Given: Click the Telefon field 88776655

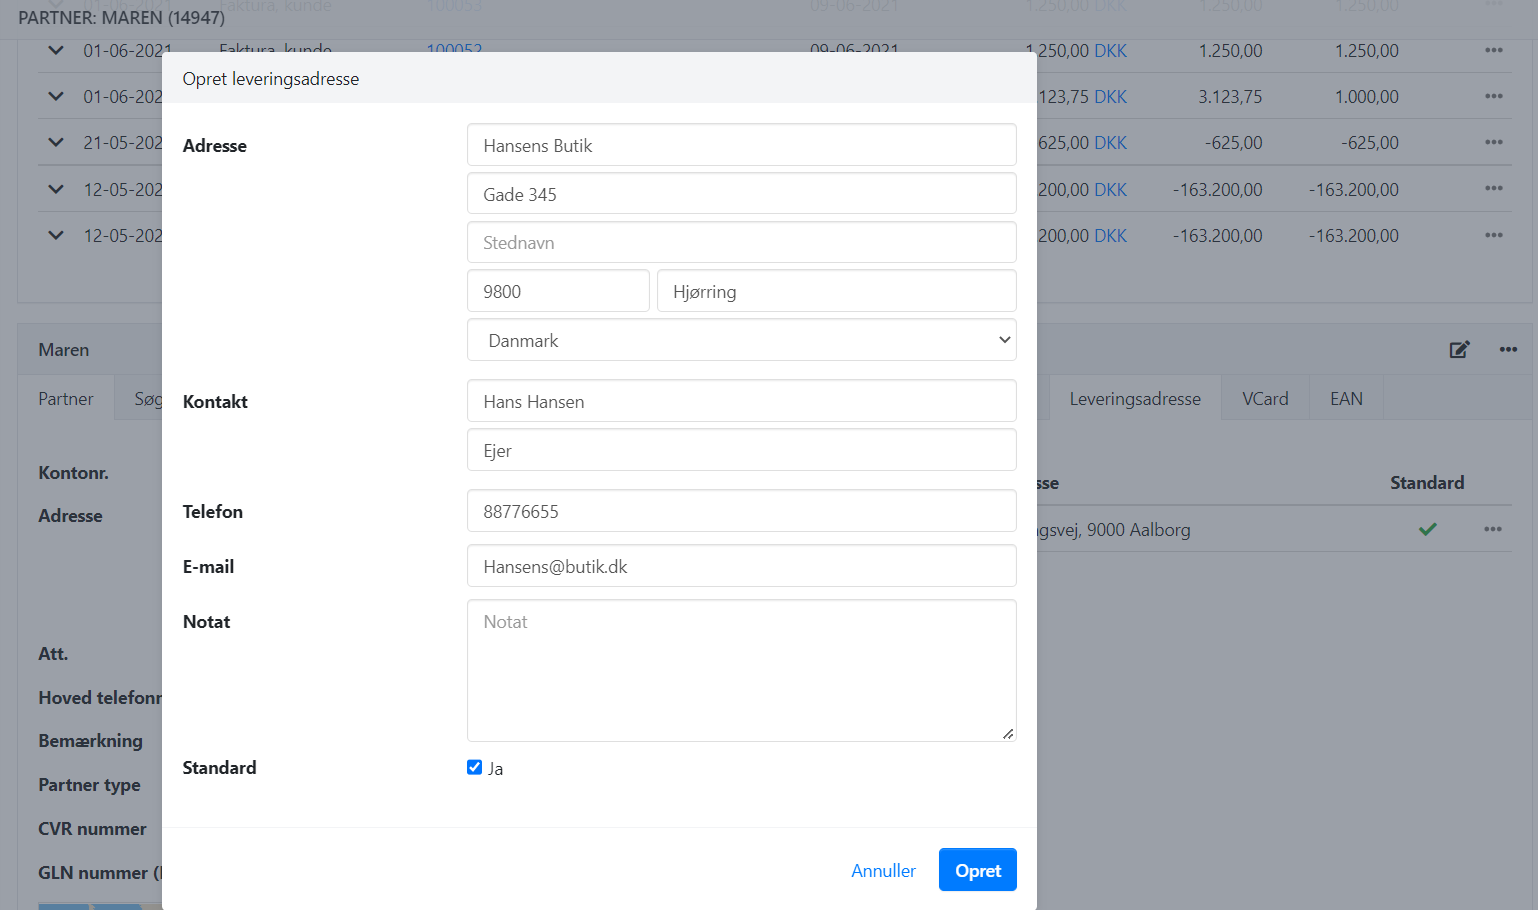Looking at the screenshot, I should click(x=742, y=511).
